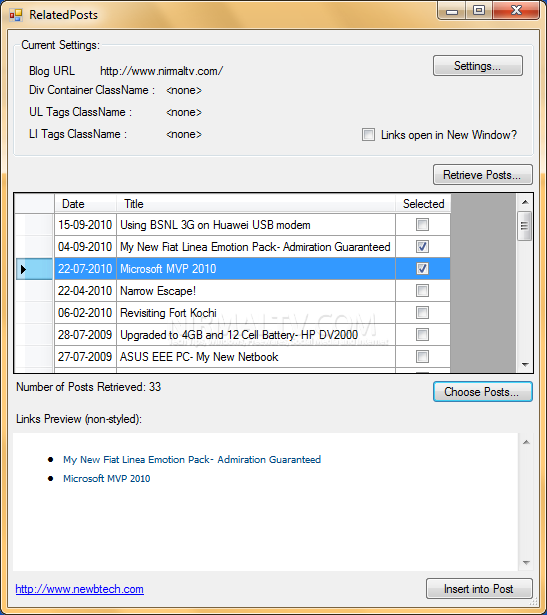Click the Insert into Post button
Image resolution: width=547 pixels, height=615 pixels.
479,589
